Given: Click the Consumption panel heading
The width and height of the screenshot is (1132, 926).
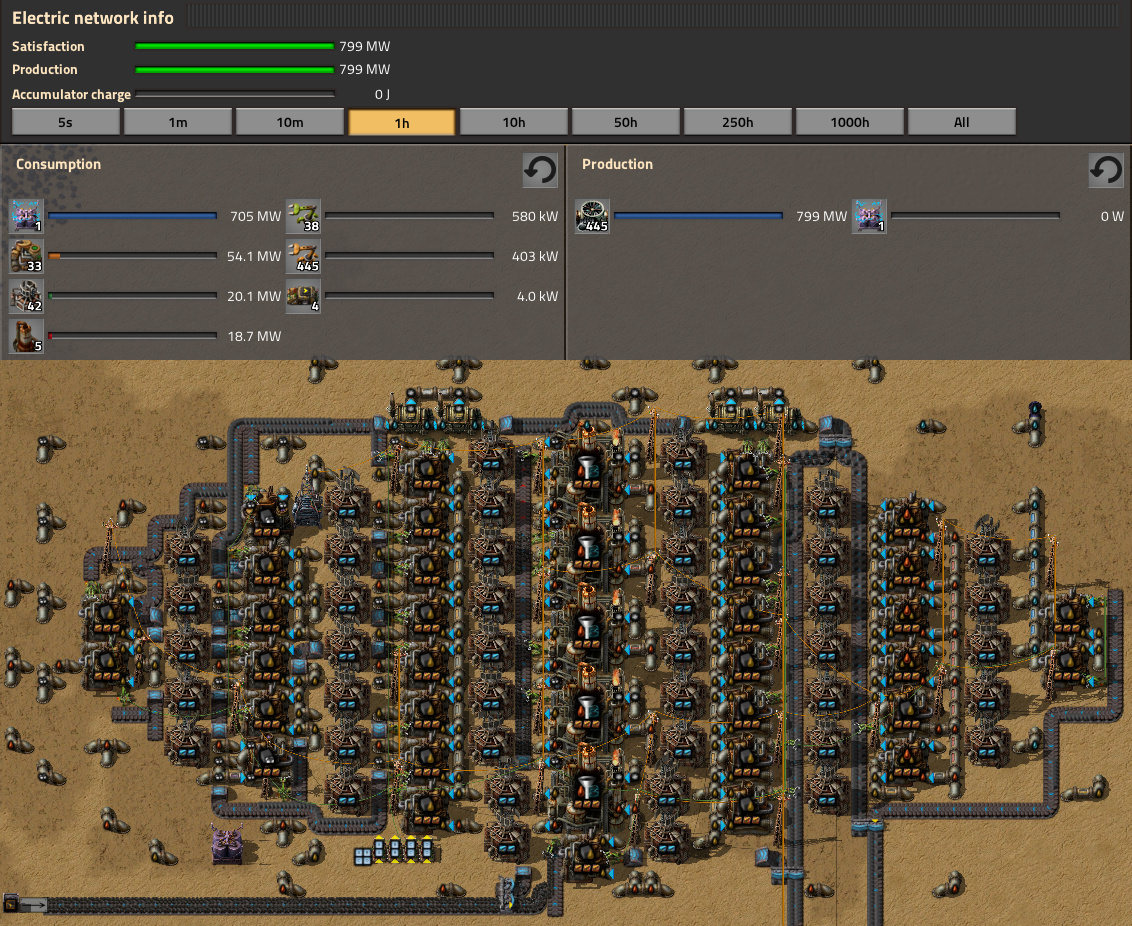Looking at the screenshot, I should tap(58, 164).
